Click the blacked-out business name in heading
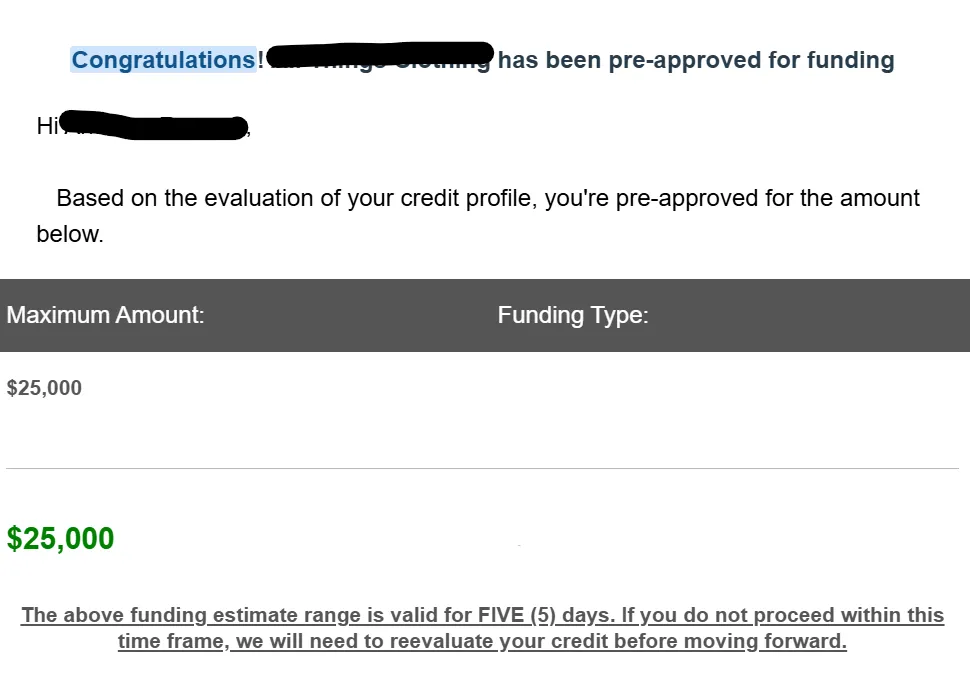This screenshot has height=676, width=970. pos(380,55)
